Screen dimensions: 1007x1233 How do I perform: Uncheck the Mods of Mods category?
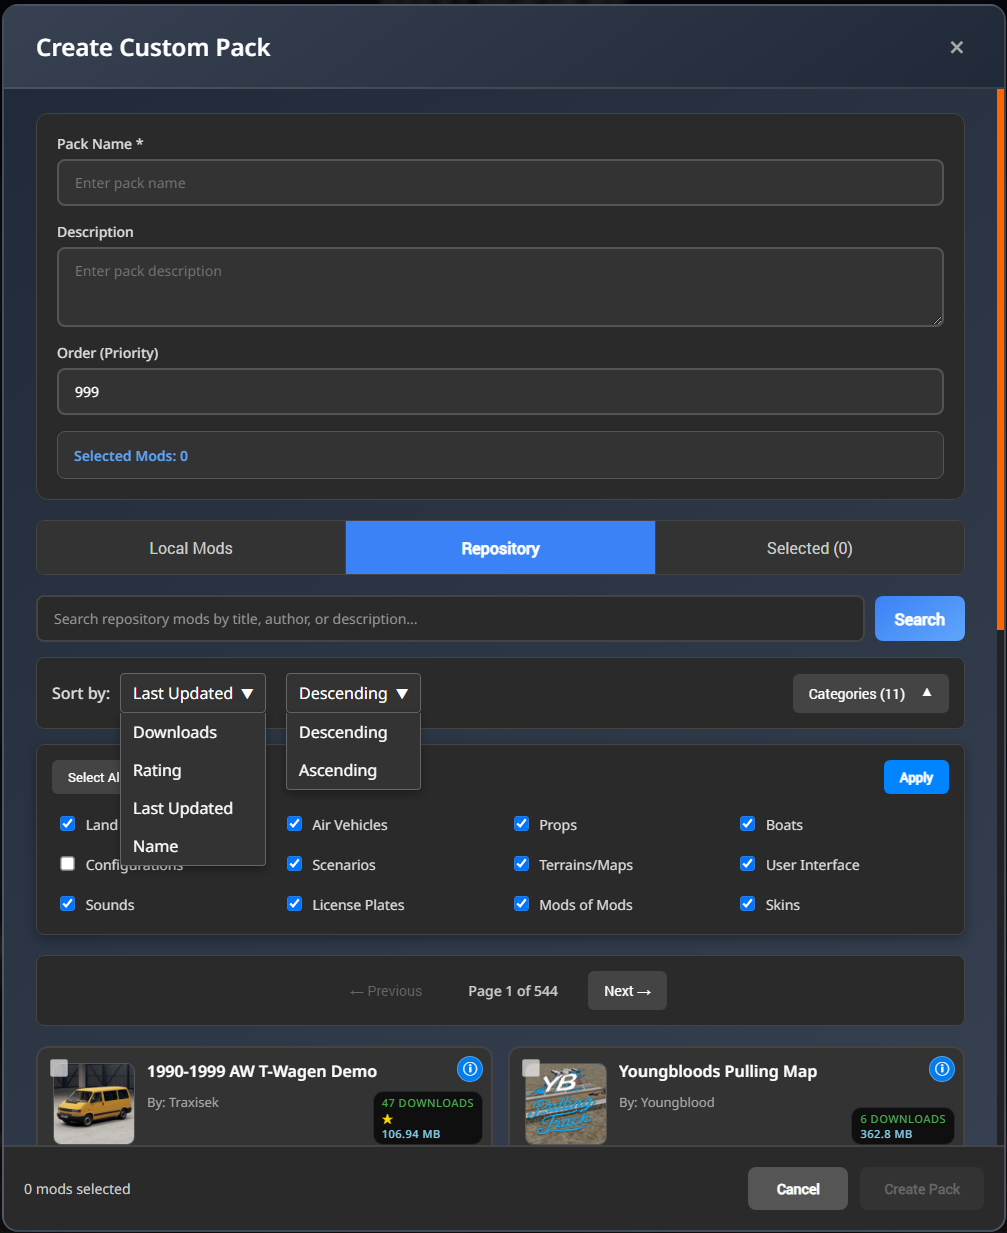[x=522, y=904]
